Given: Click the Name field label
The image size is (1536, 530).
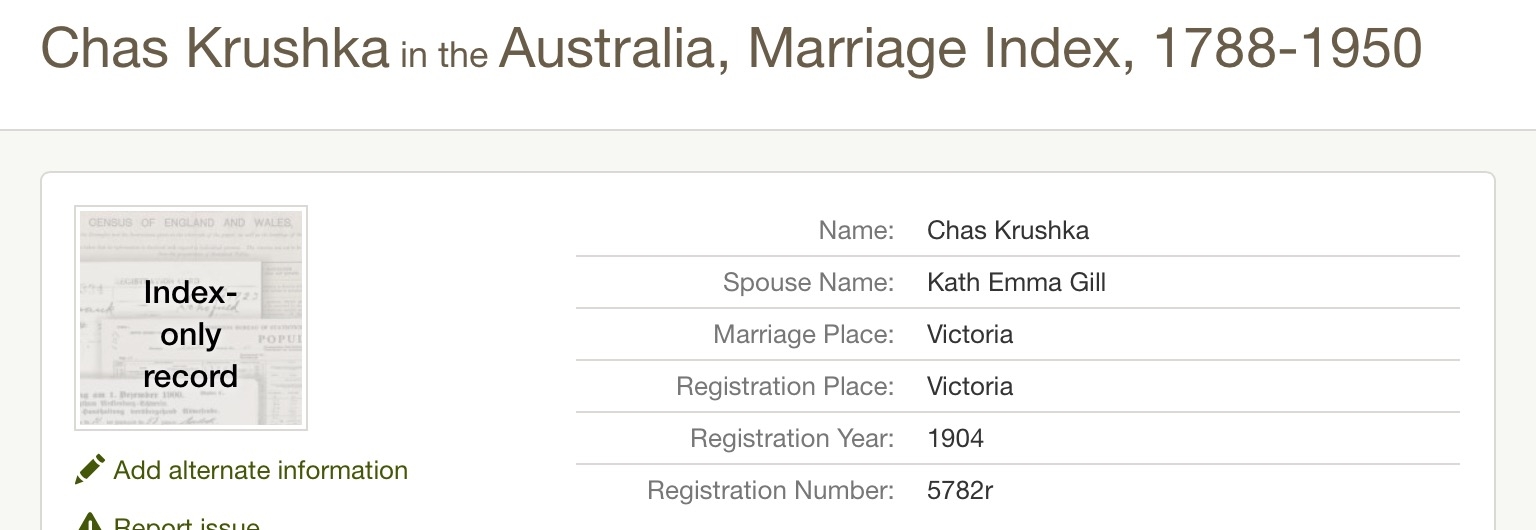Looking at the screenshot, I should click(856, 230).
